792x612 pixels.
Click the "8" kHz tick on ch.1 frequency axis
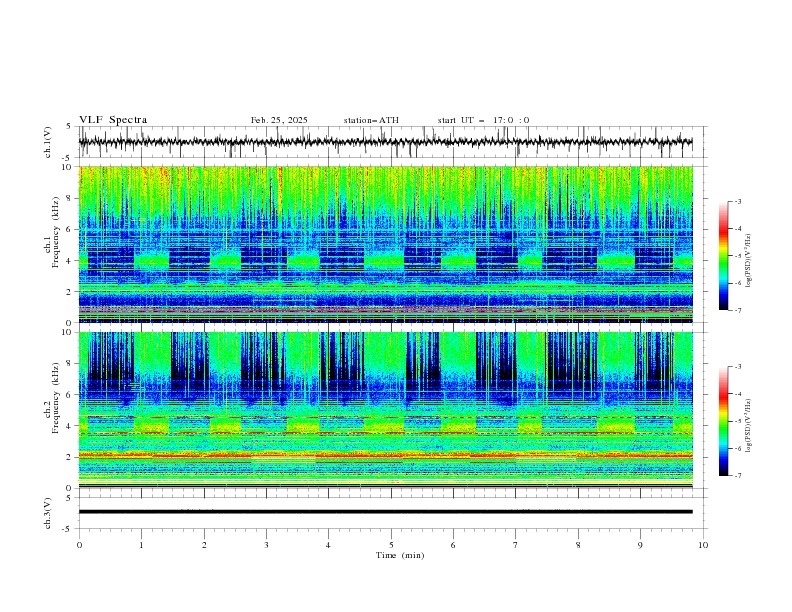71,198
